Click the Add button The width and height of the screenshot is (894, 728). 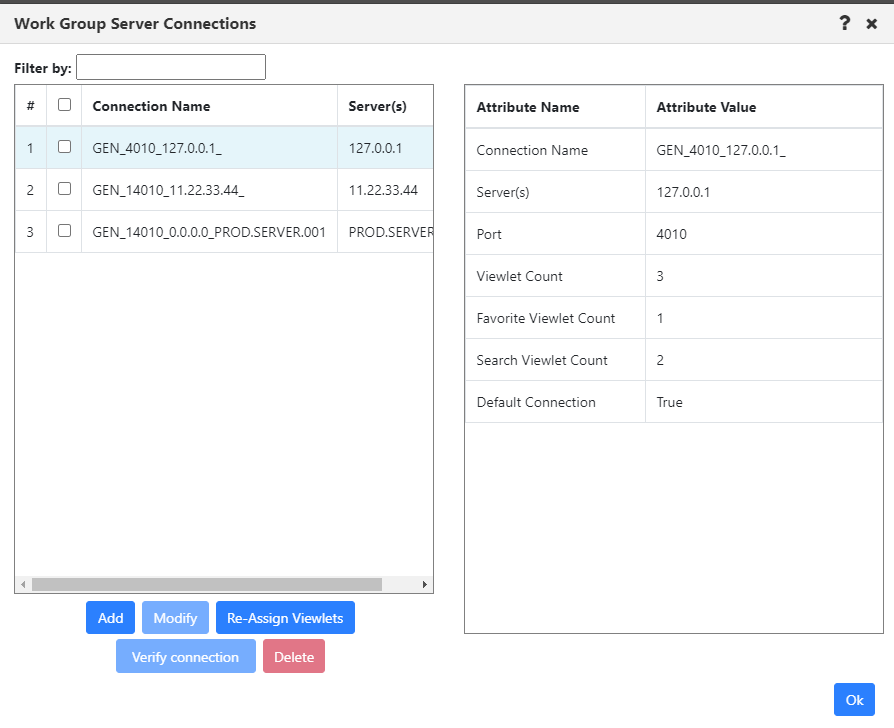(x=111, y=617)
